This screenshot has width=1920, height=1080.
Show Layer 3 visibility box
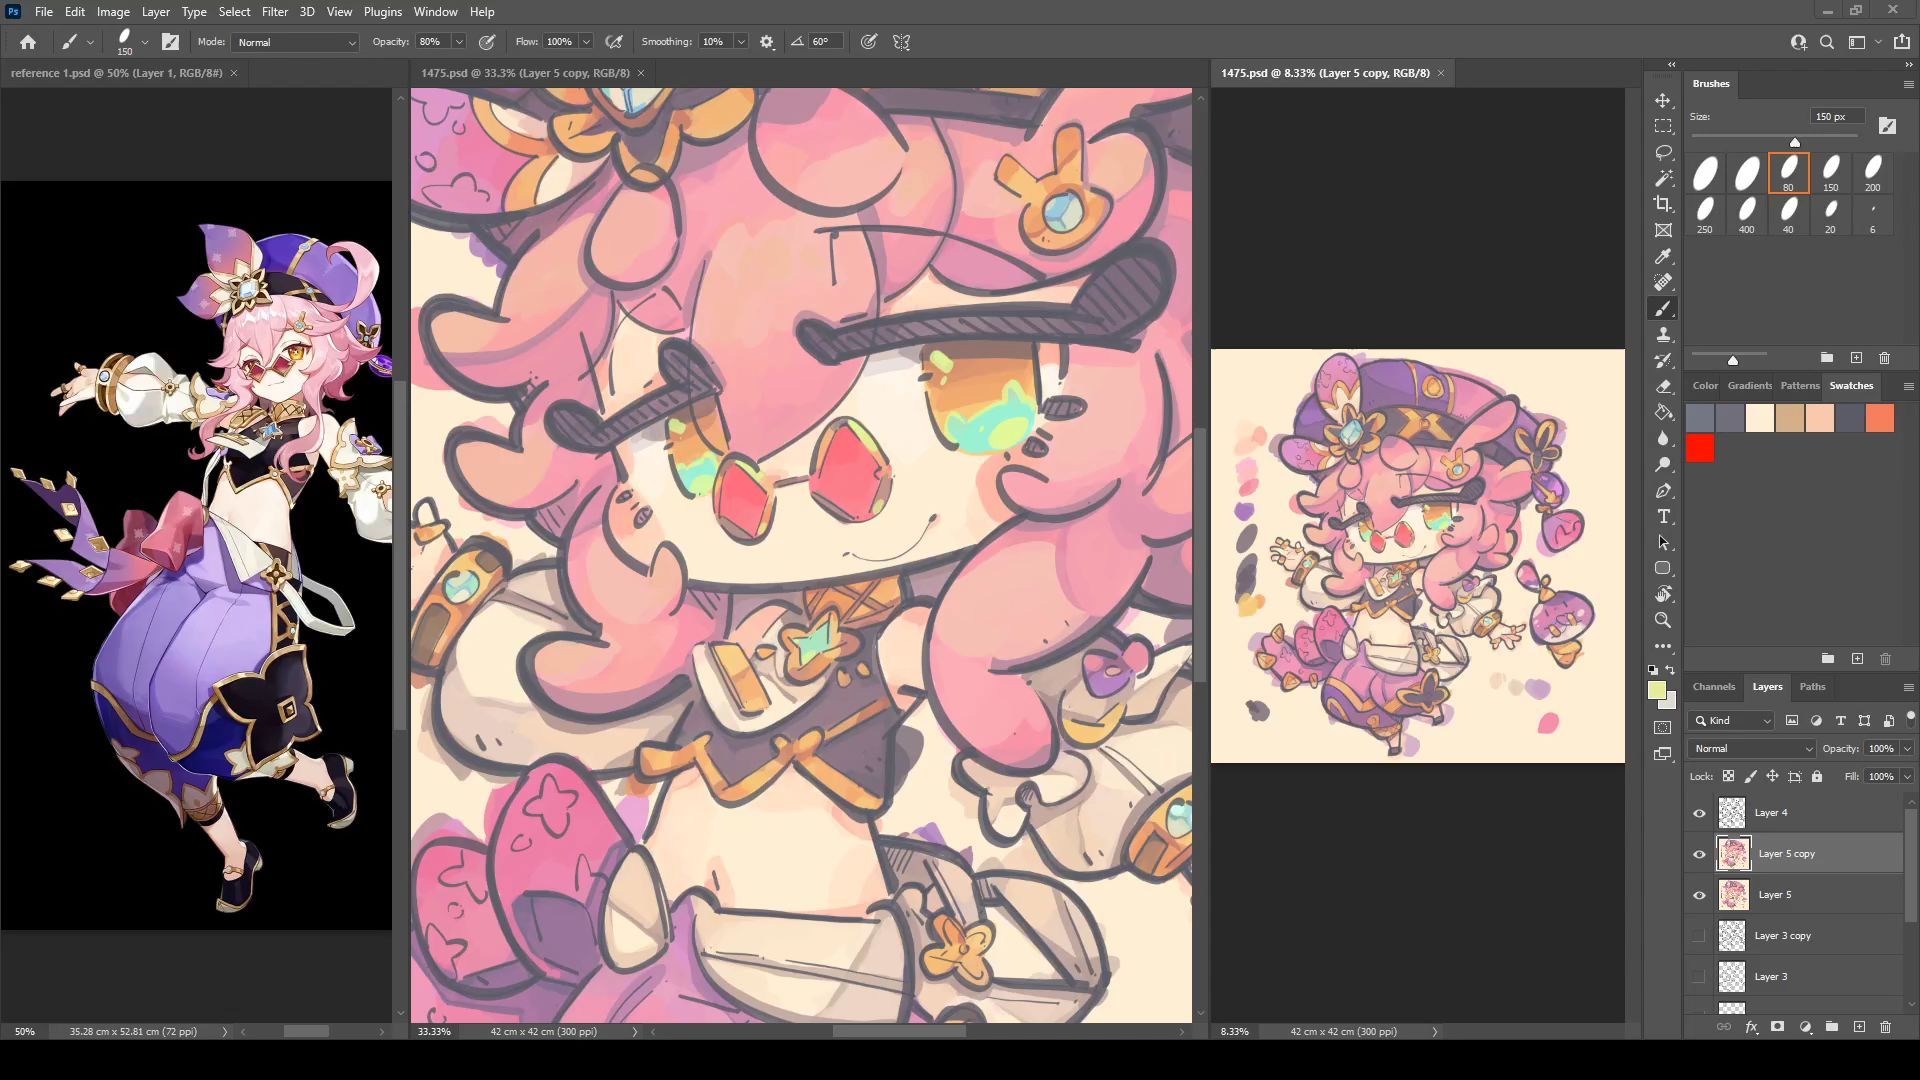click(x=1699, y=977)
